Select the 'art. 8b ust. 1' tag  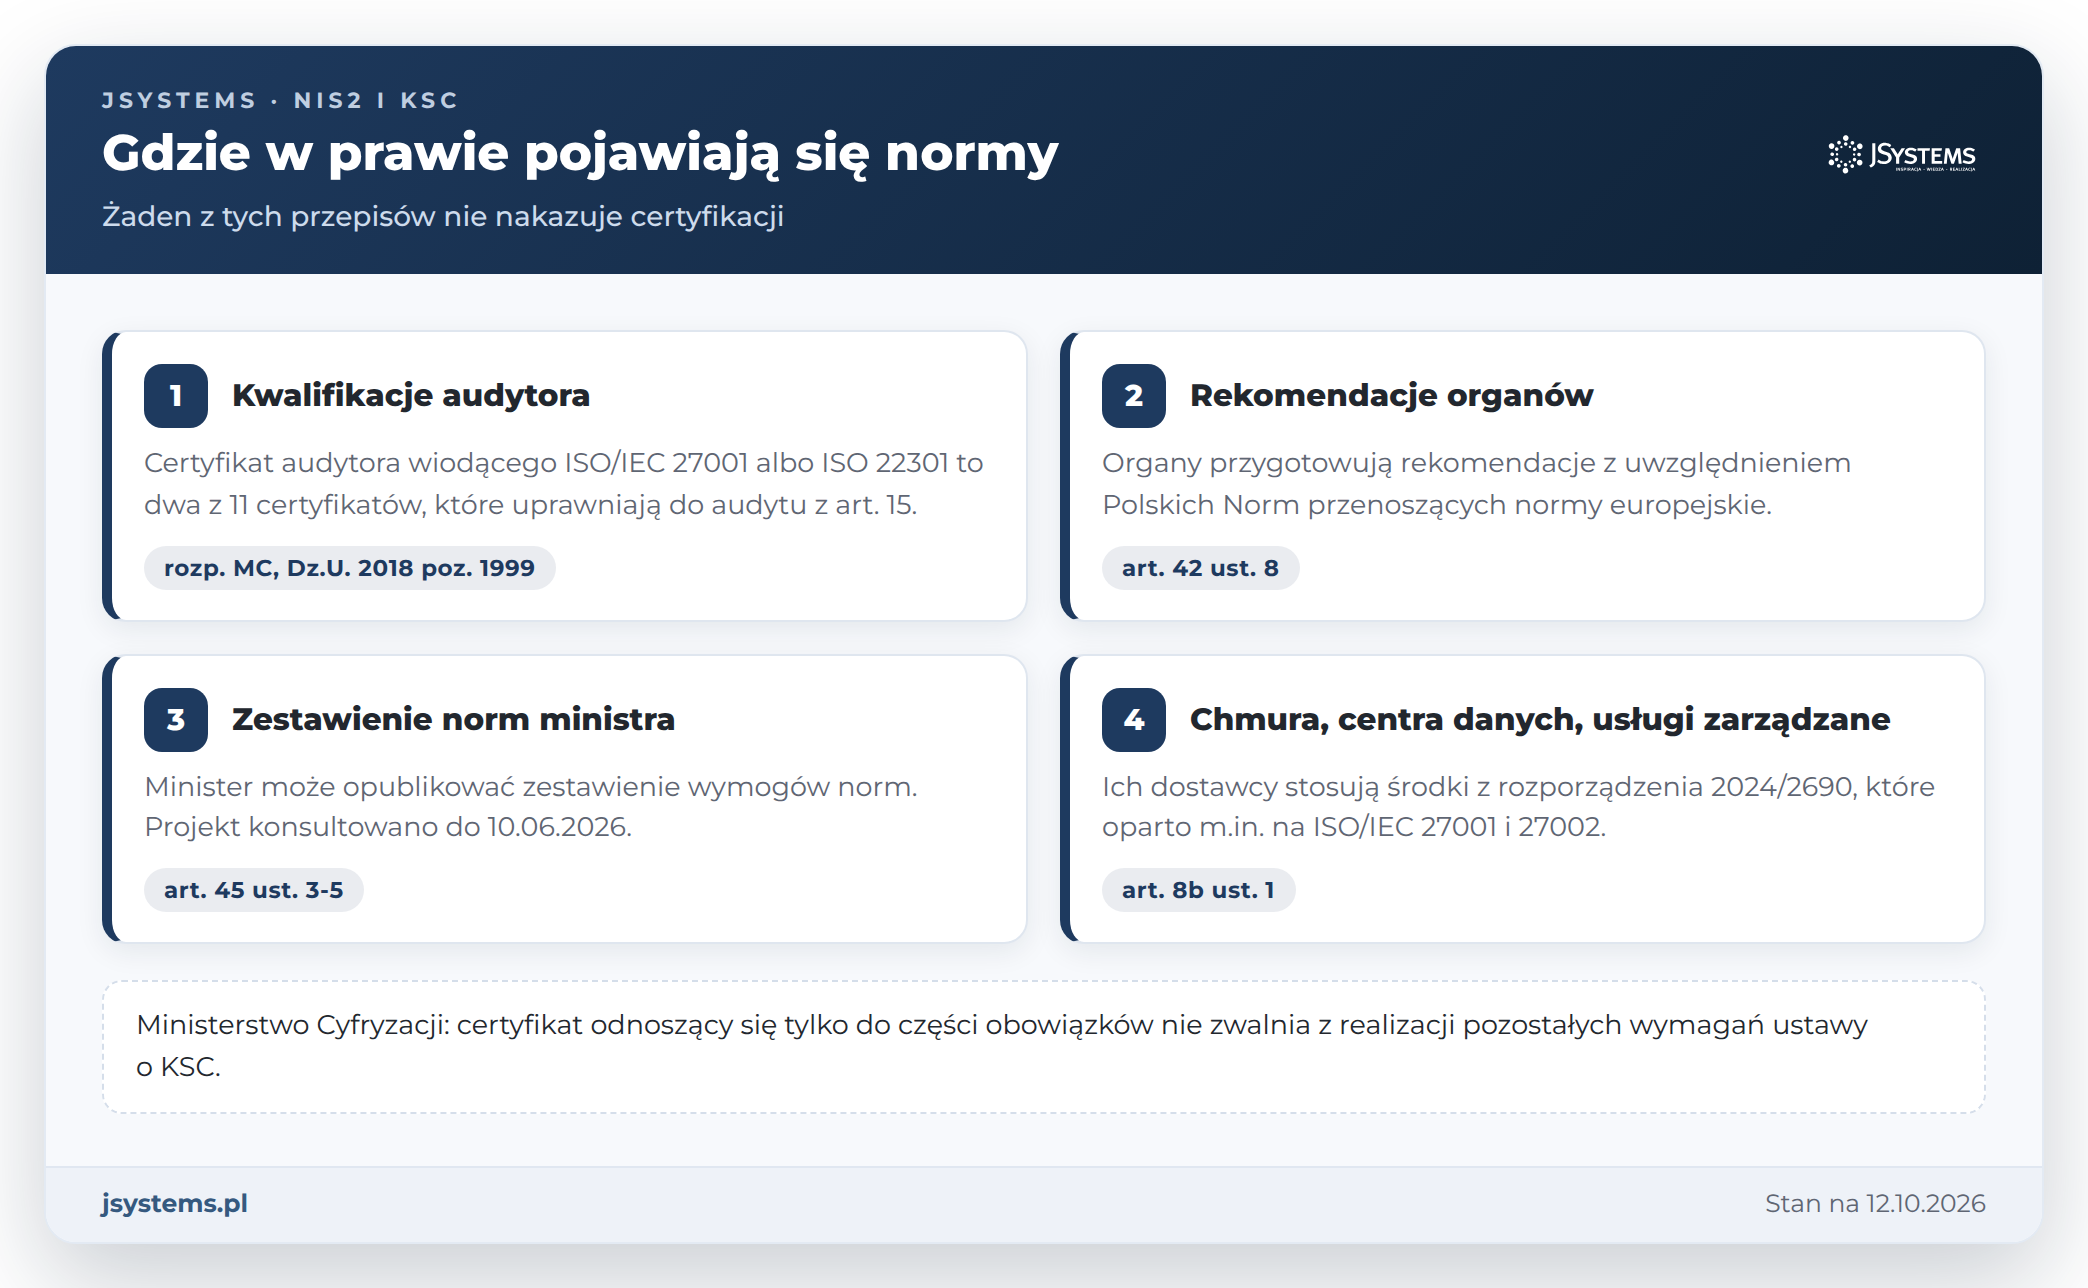(x=1198, y=890)
